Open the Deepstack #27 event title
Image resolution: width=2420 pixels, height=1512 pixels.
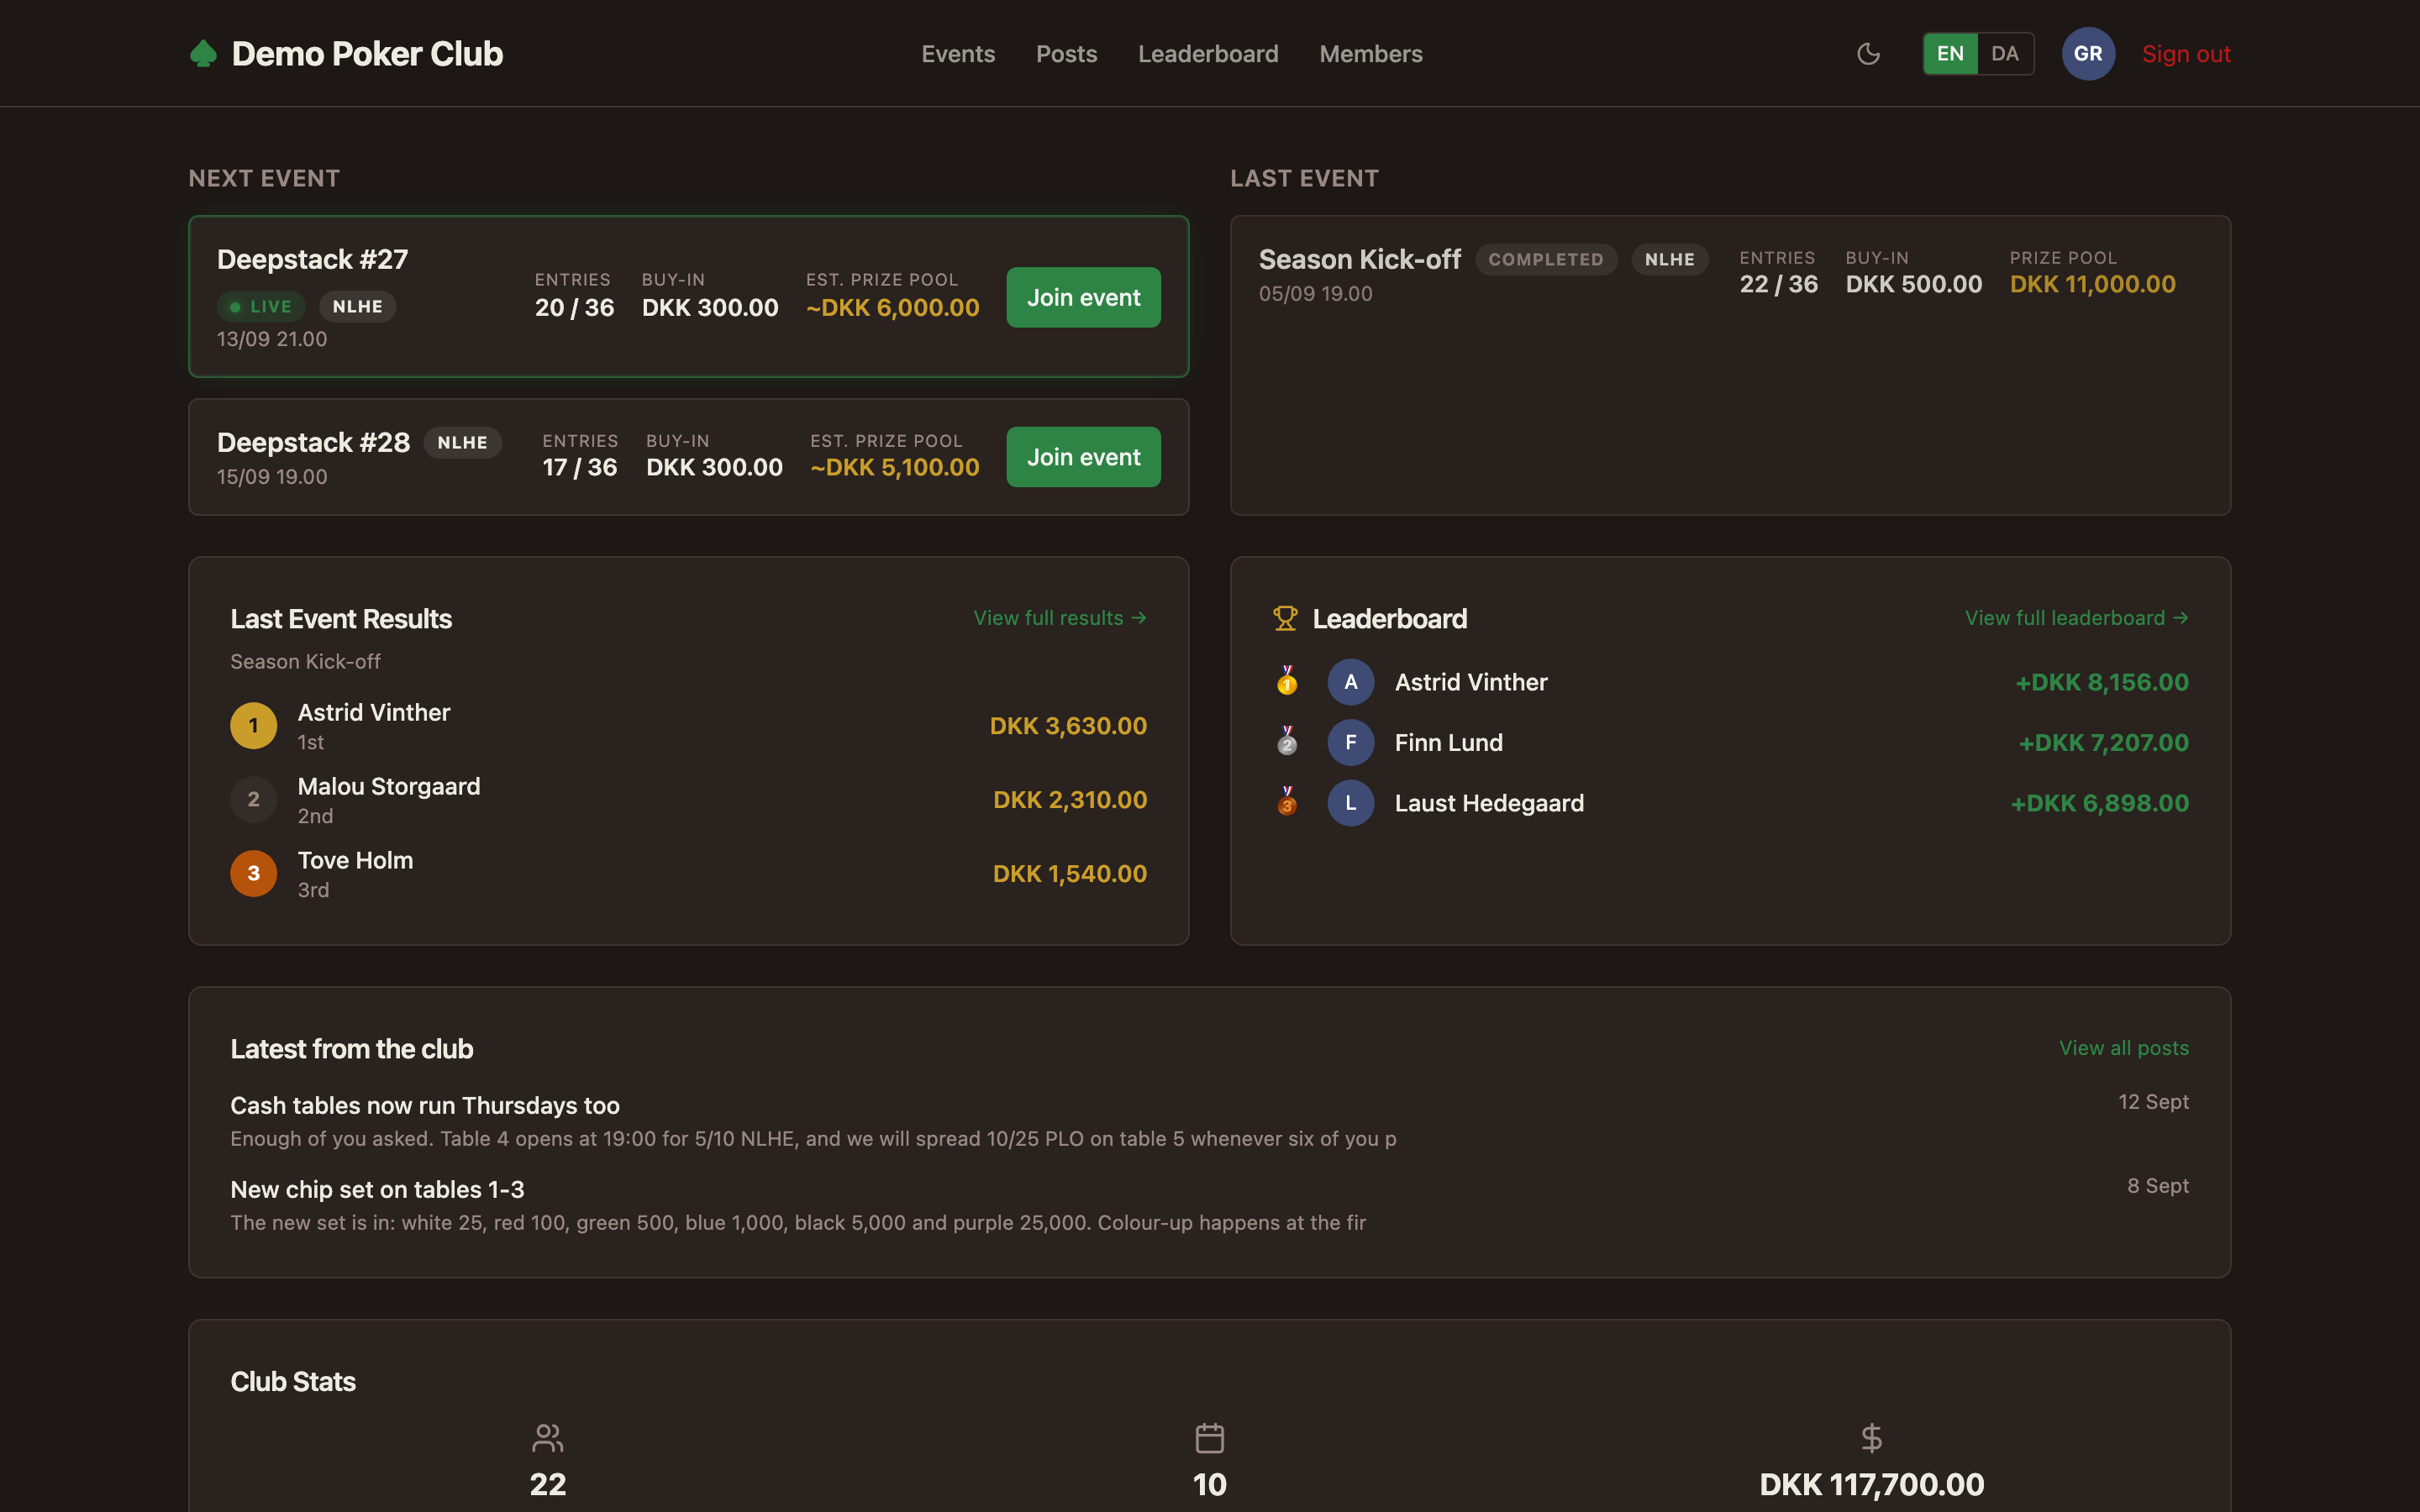[312, 260]
